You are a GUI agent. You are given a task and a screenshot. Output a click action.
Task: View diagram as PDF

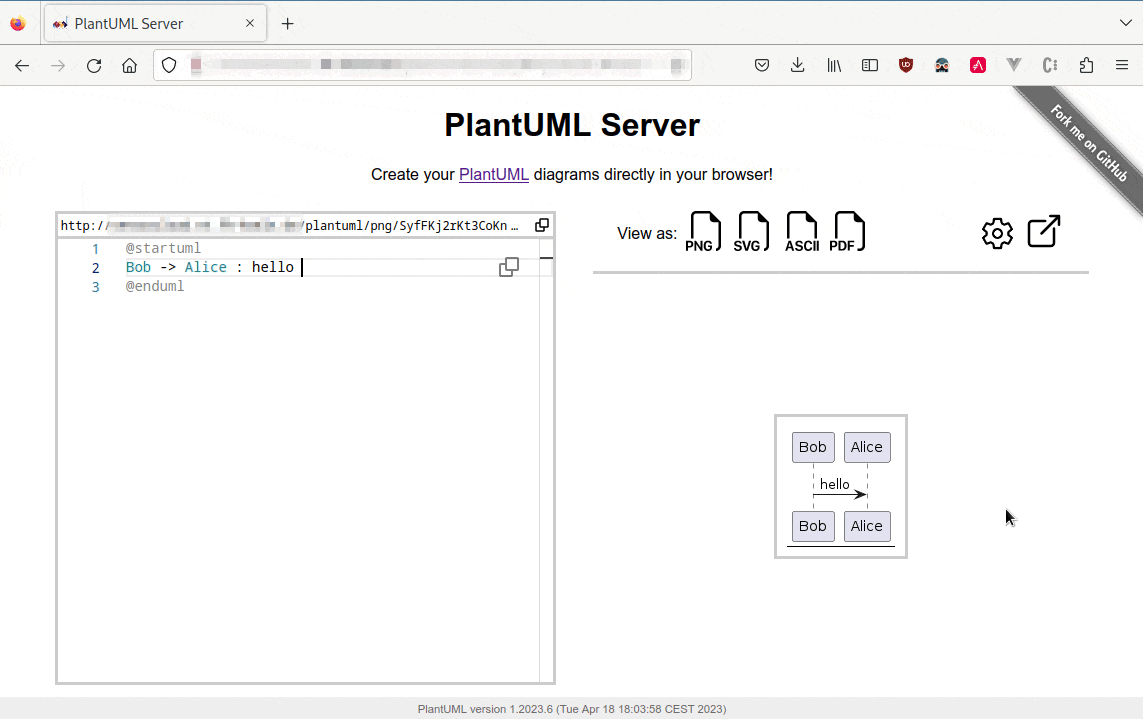(x=848, y=232)
